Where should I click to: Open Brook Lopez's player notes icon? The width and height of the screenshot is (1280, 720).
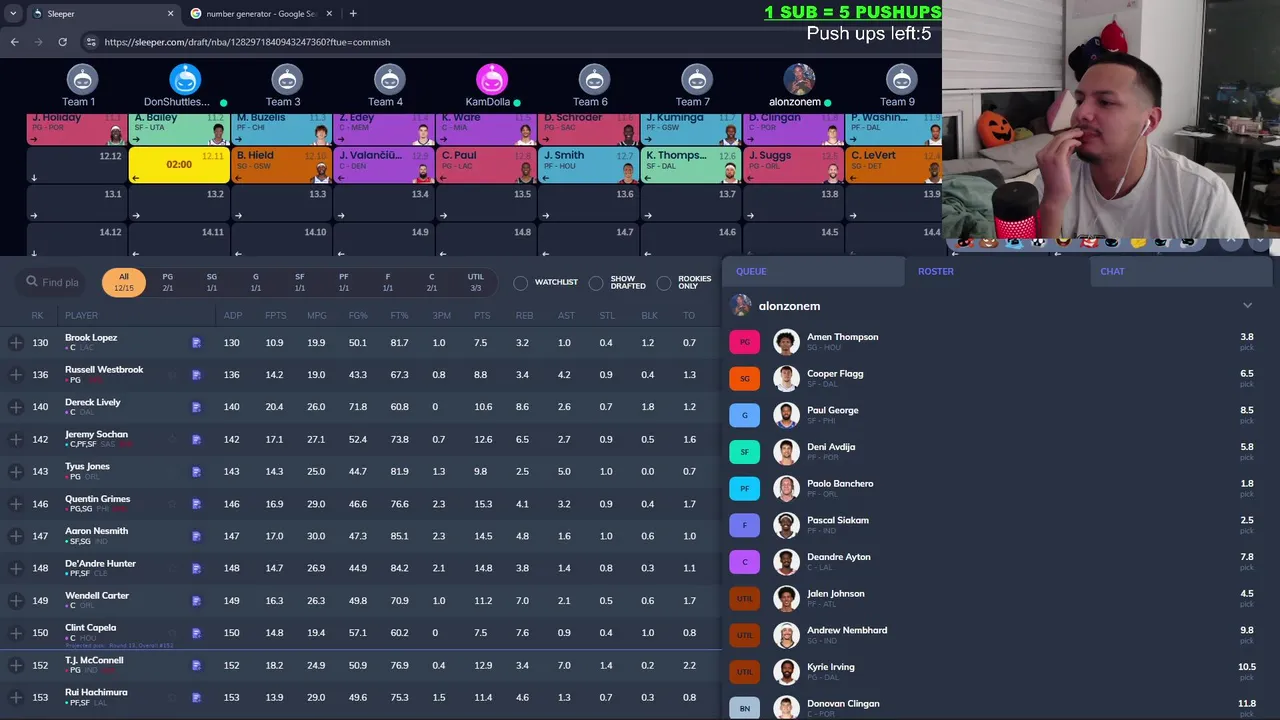(x=196, y=343)
